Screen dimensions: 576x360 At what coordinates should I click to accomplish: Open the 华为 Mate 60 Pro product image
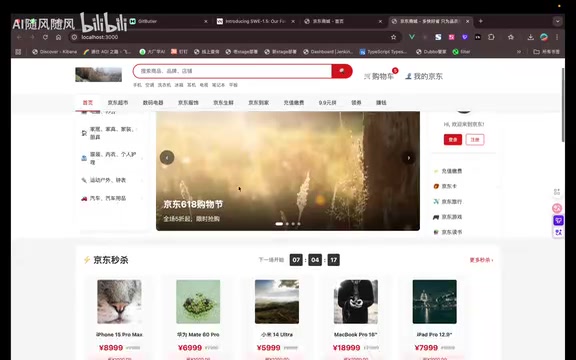198,302
